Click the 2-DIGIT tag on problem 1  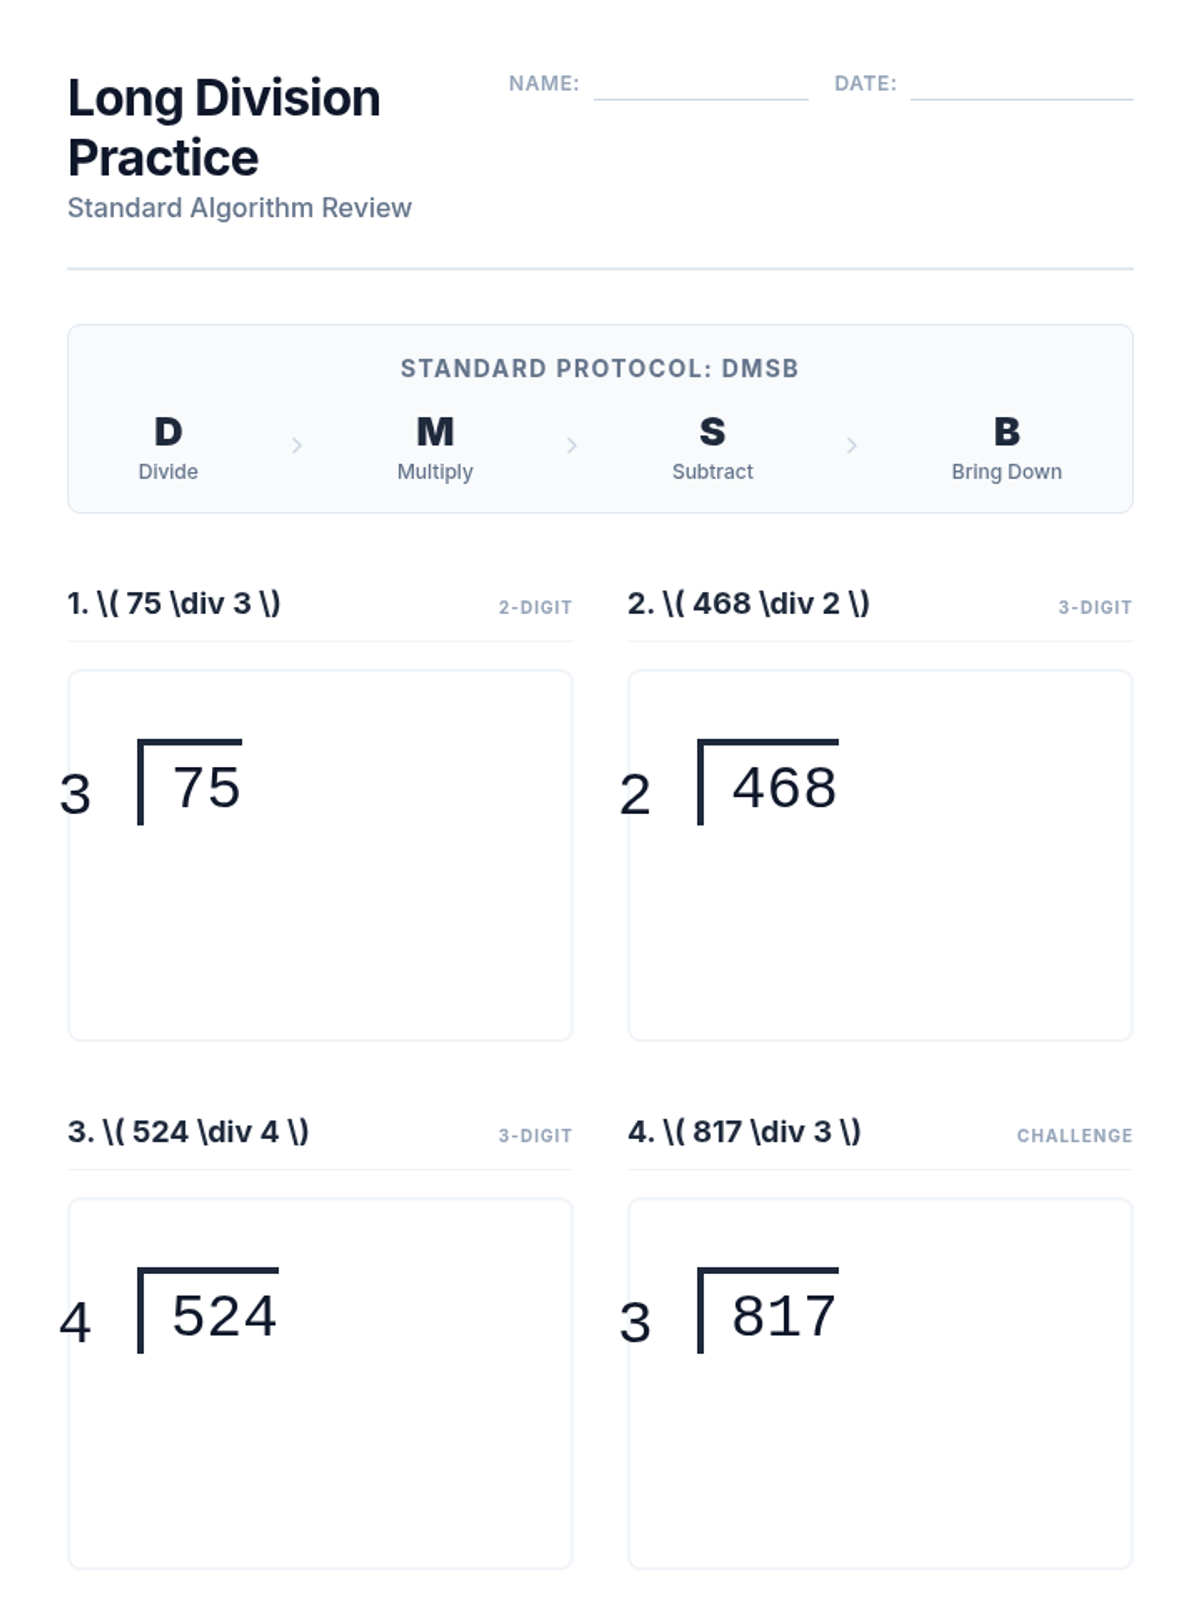[x=535, y=607]
